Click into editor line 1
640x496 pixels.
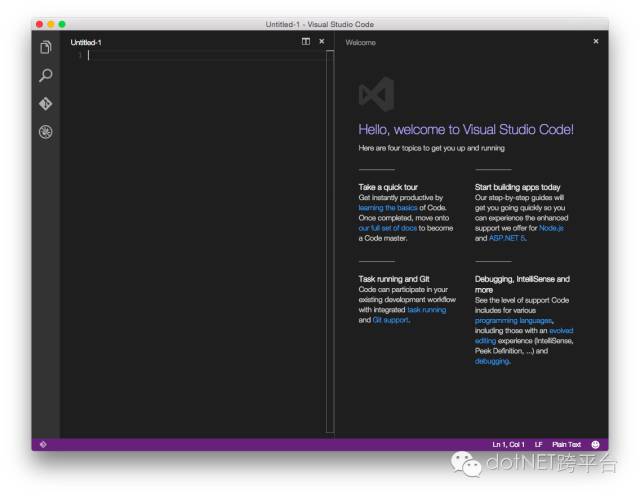coord(206,56)
